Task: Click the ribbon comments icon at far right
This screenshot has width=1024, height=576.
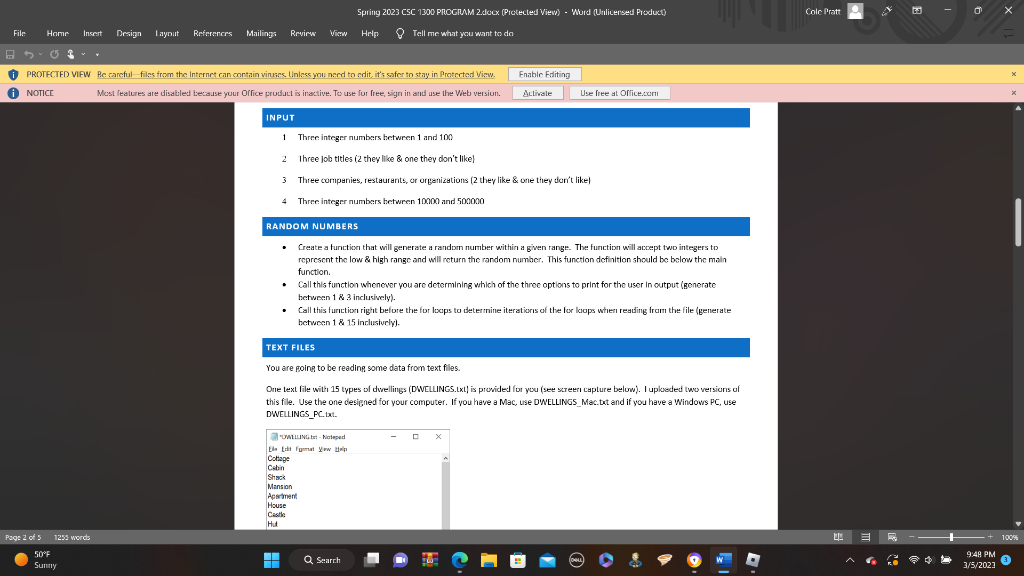Action: pos(1008,33)
